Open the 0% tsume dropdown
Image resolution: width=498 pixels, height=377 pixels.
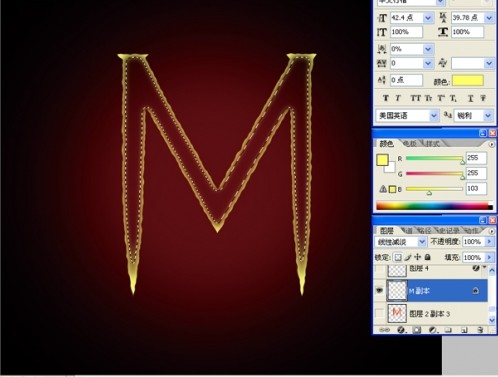pyautogui.click(x=428, y=49)
